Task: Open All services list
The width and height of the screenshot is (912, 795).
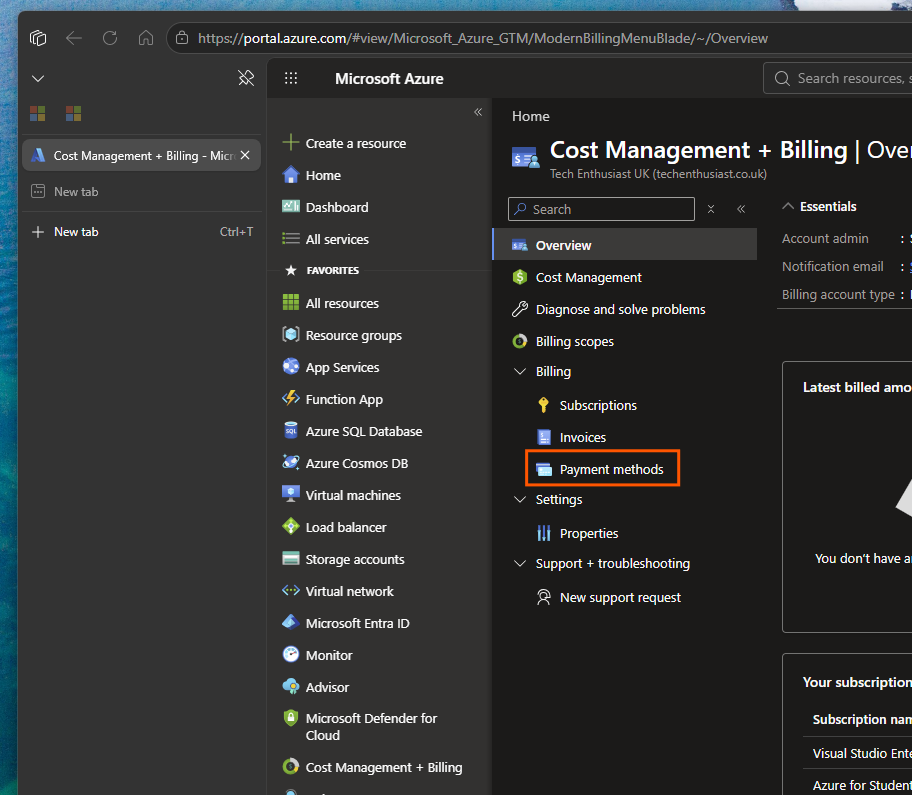Action: 326,240
